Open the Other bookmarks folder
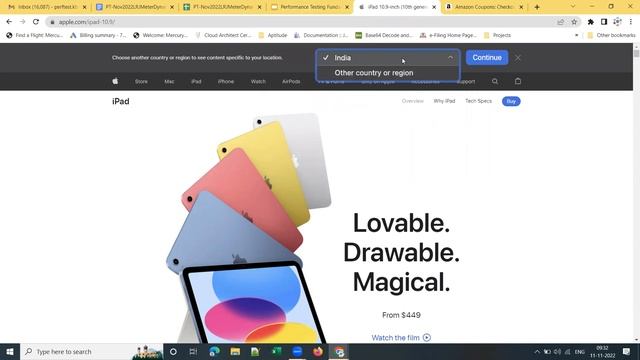The width and height of the screenshot is (640, 360). coord(611,36)
